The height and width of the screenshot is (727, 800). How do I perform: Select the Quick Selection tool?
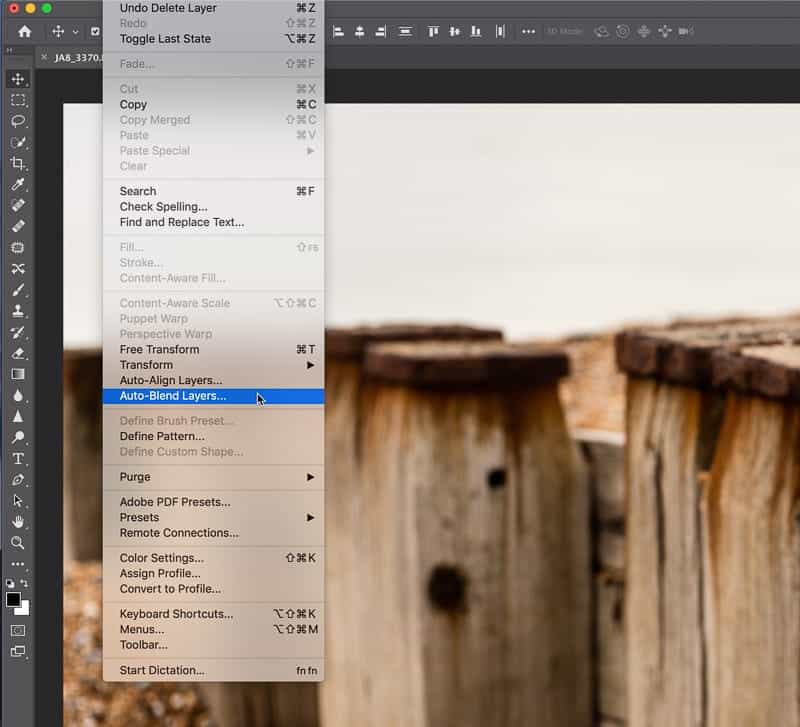click(x=18, y=142)
